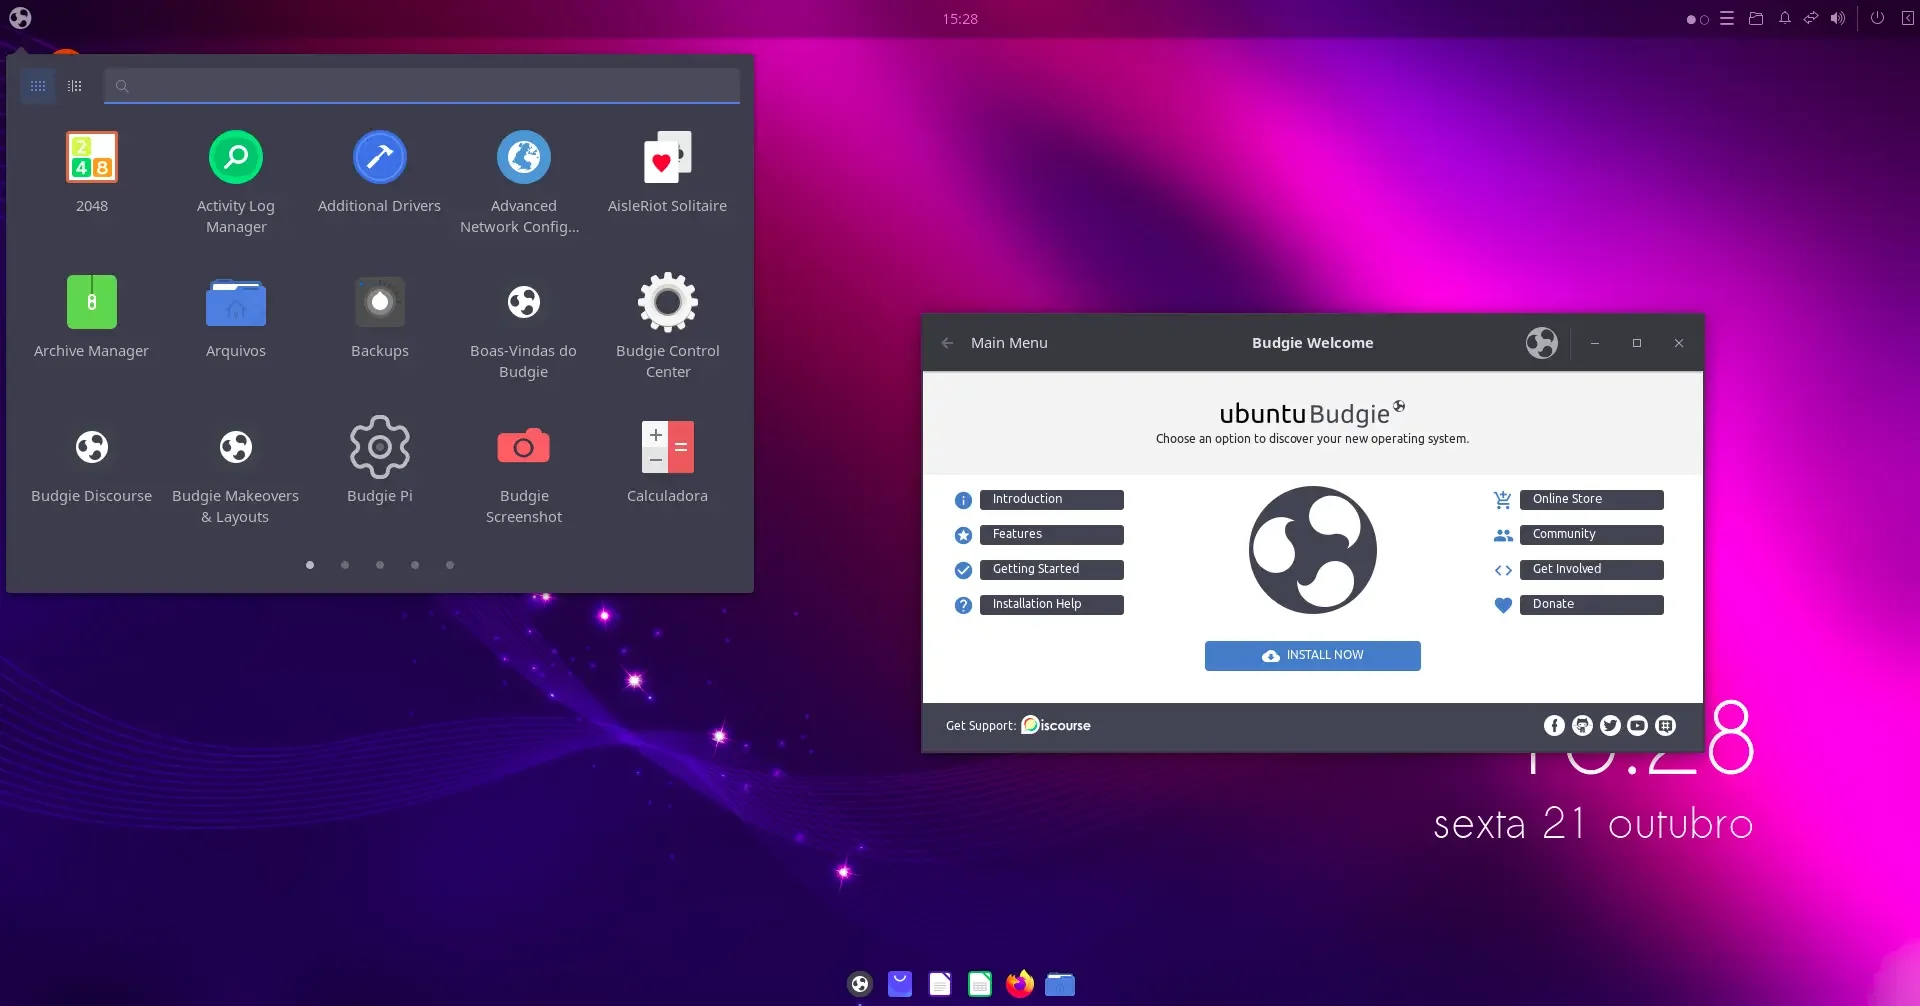Image resolution: width=1920 pixels, height=1006 pixels.
Task: Start AisleRiot Solitaire
Action: 667,172
